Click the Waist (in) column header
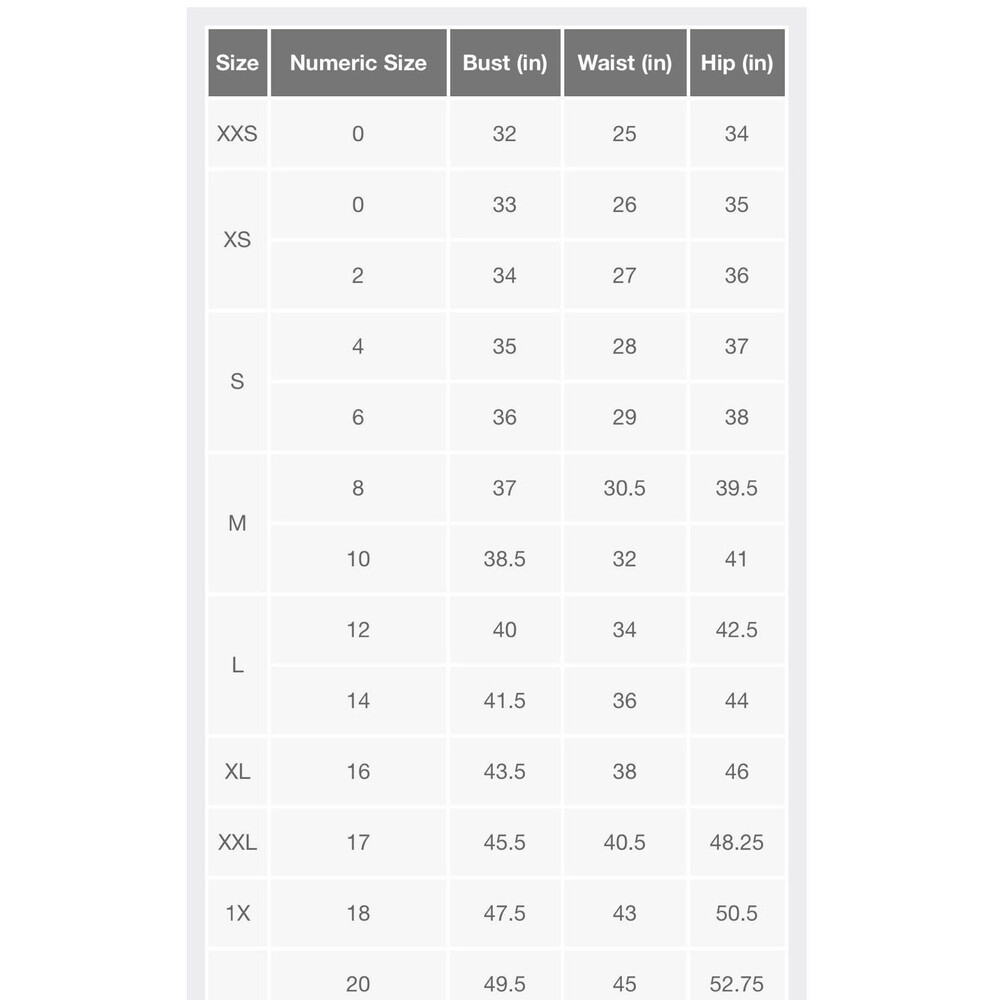The image size is (1000, 1000). click(624, 62)
